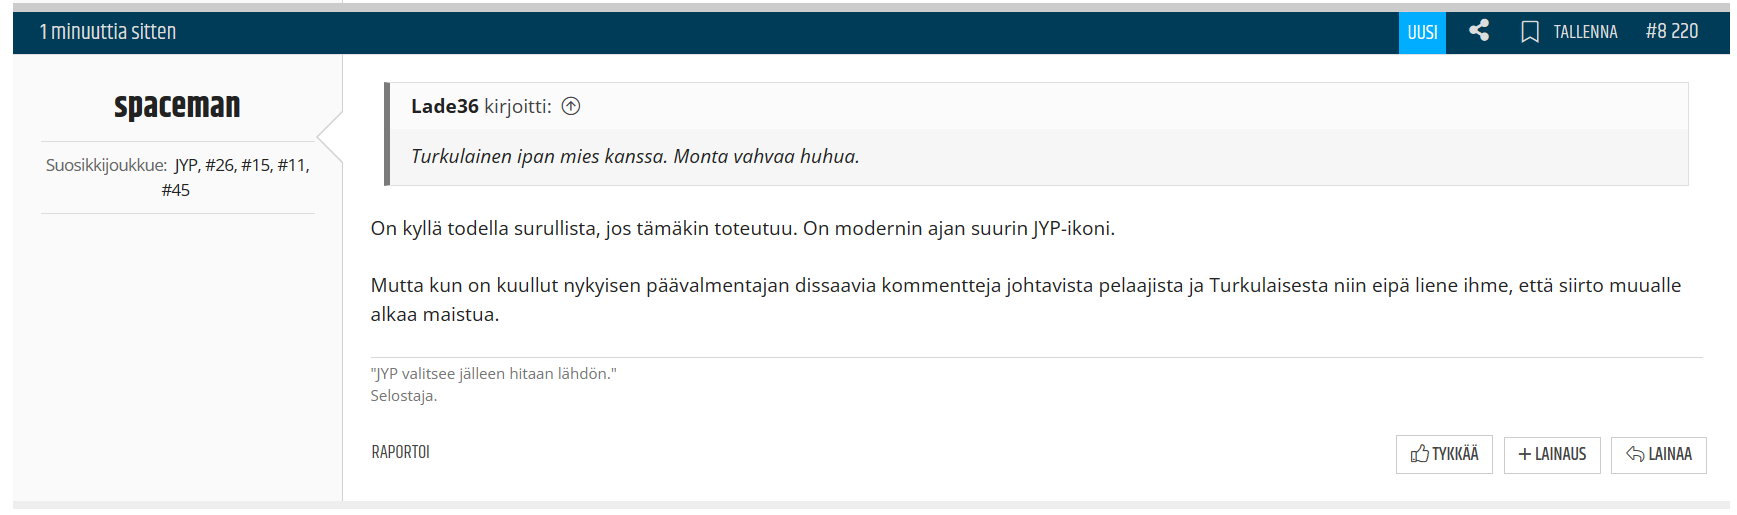Click the Suosikkijoukkue favorite team info

pyautogui.click(x=177, y=177)
